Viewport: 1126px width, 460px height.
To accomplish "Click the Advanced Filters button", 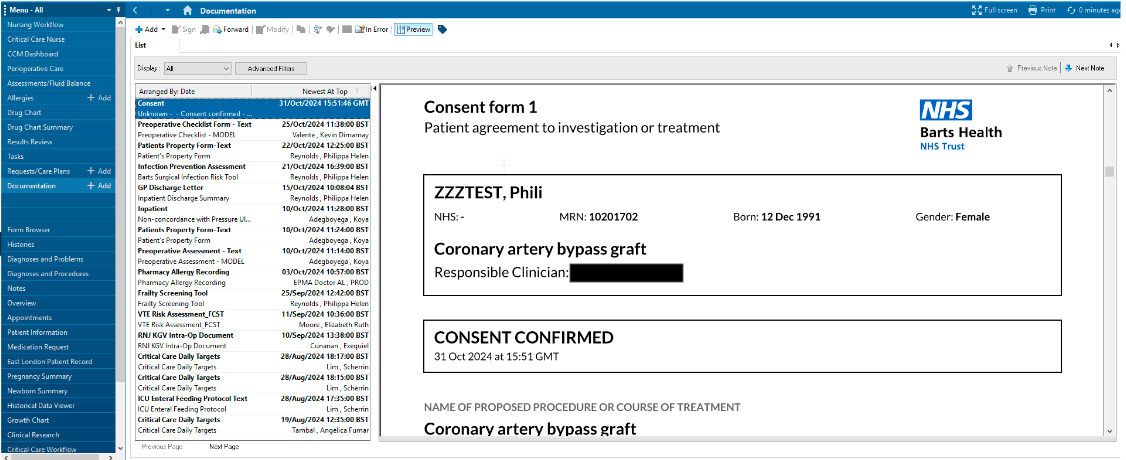I will (x=271, y=68).
